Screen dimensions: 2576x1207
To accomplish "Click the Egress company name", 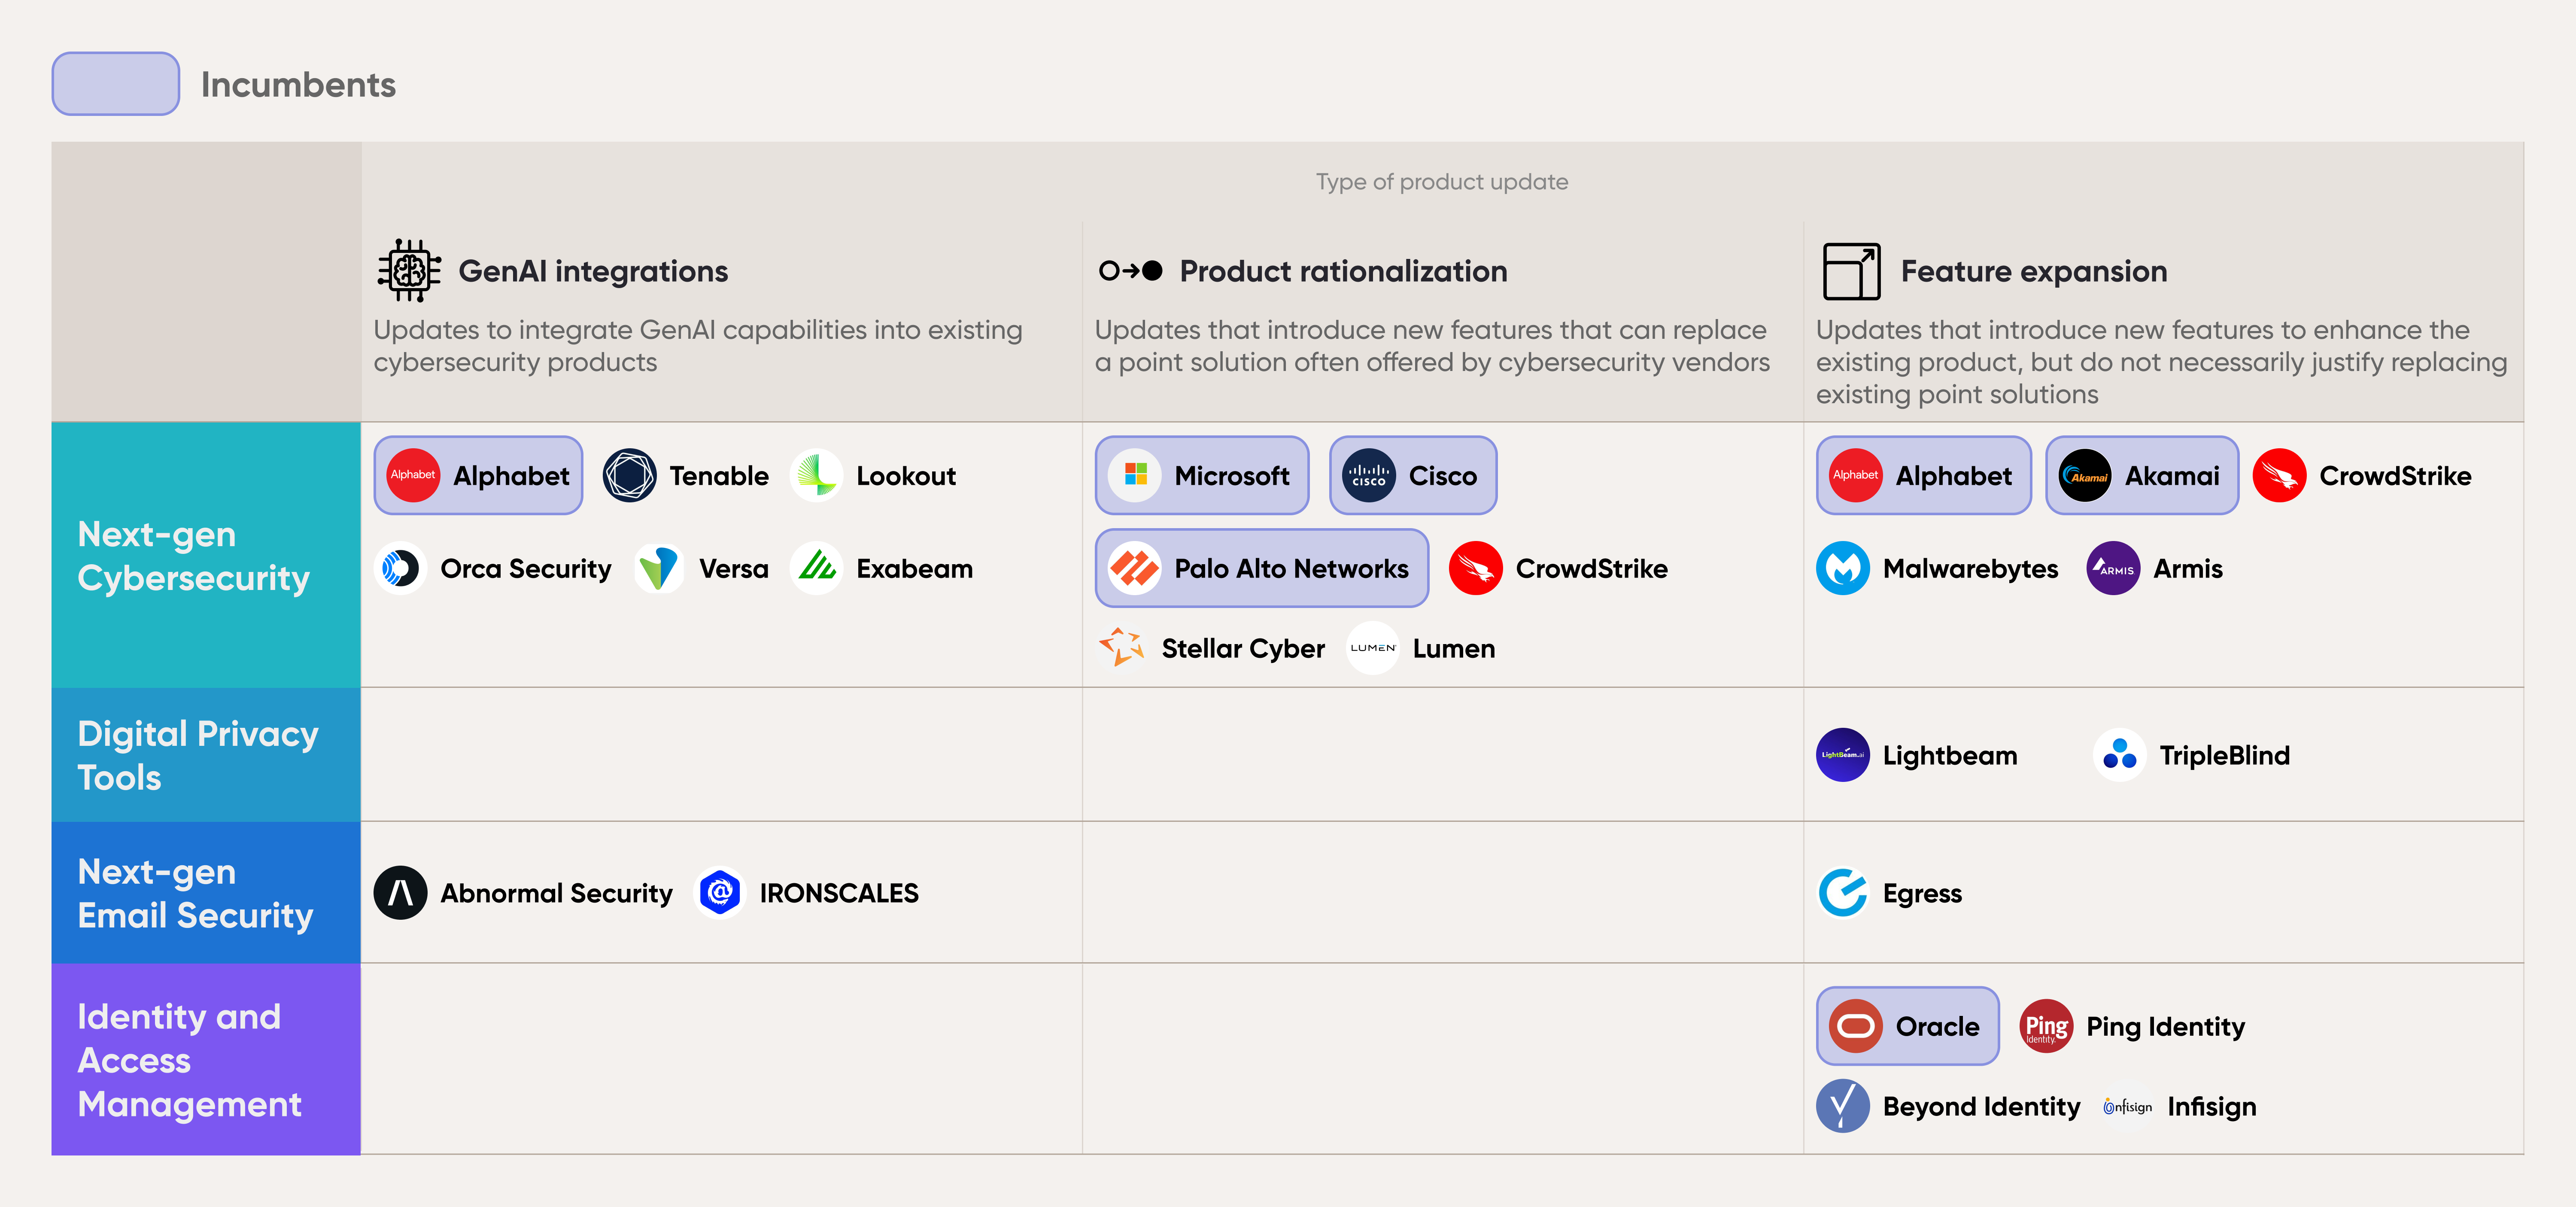I will 1922,894.
